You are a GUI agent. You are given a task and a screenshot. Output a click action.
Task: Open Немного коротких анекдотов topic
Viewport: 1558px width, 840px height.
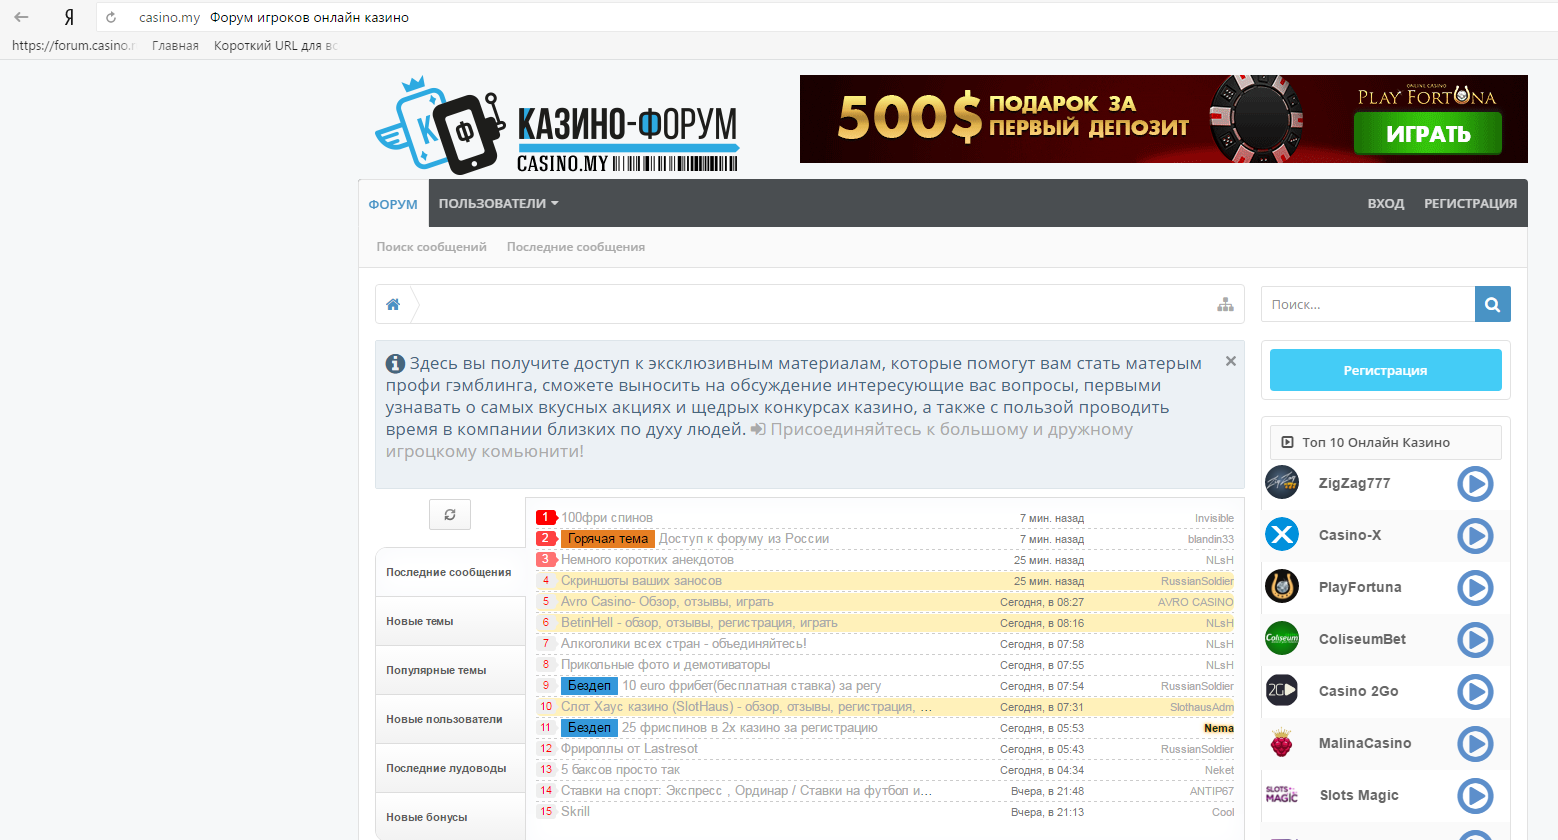point(647,560)
